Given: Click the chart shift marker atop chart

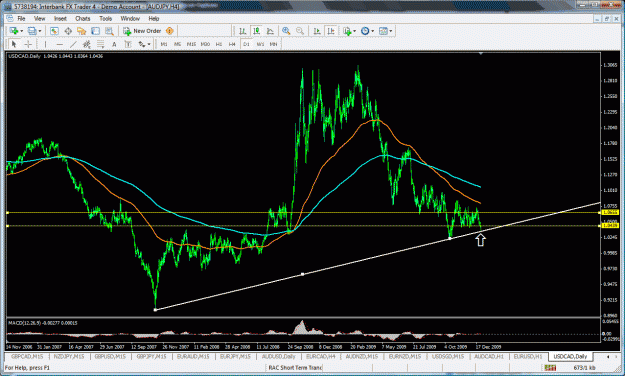Looking at the screenshot, I should (x=481, y=53).
